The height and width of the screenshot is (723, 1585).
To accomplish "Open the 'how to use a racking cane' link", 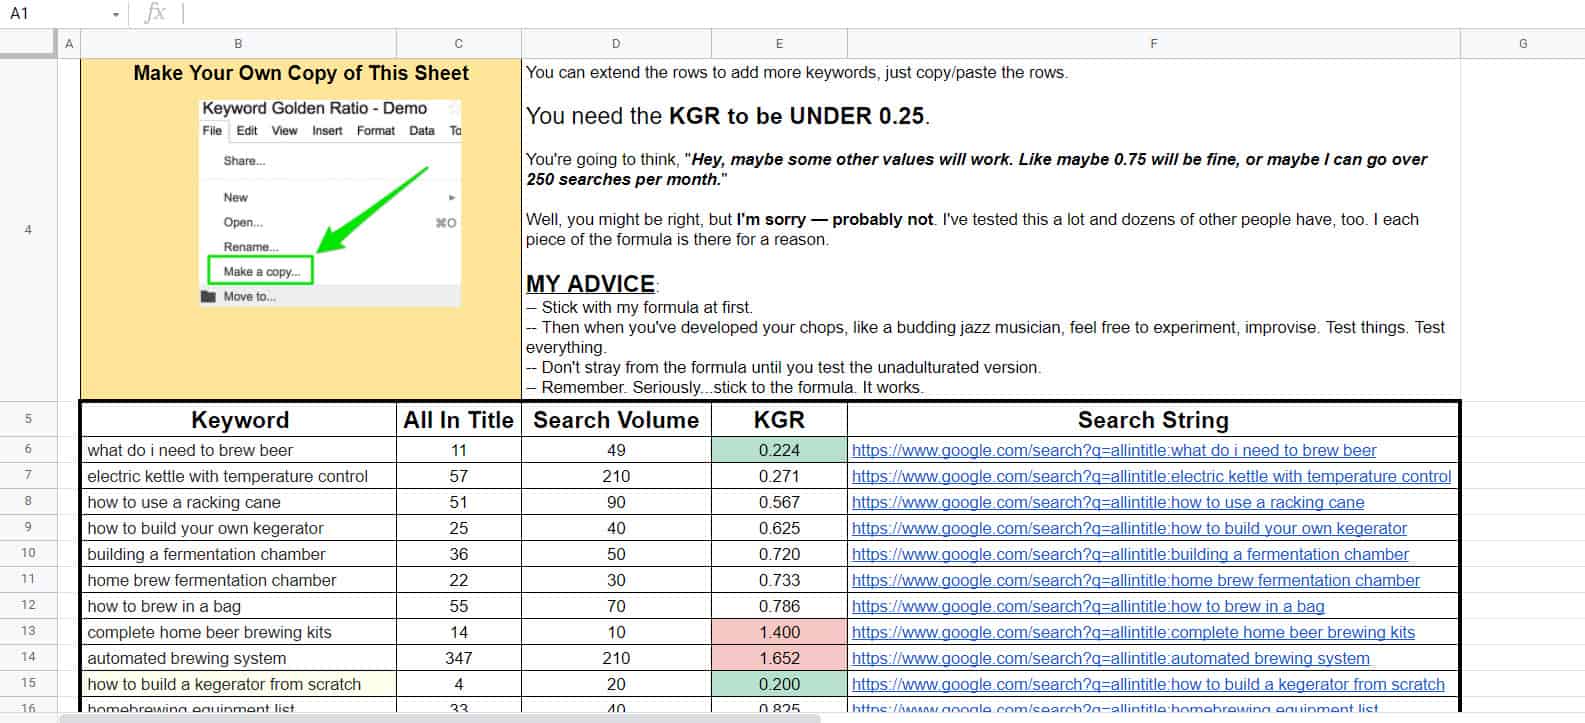I will [1107, 503].
